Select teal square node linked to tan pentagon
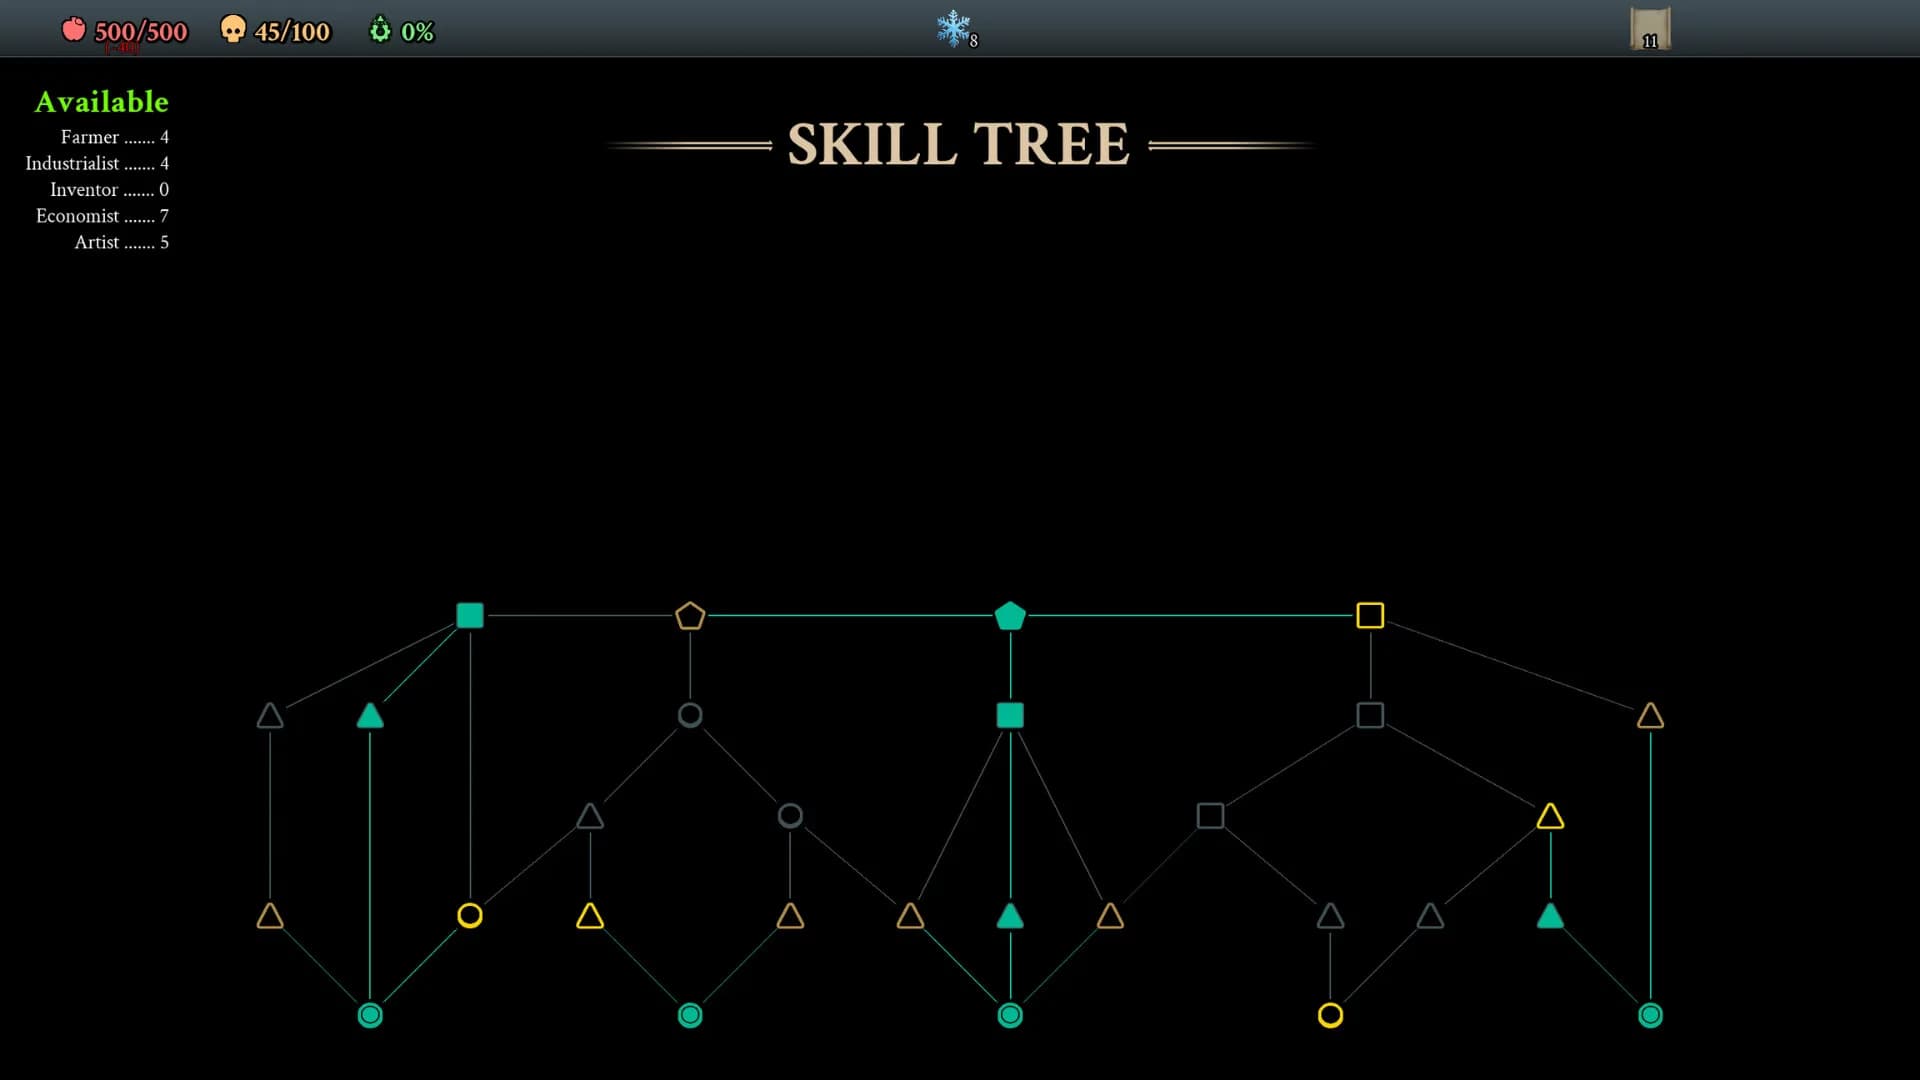The height and width of the screenshot is (1080, 1920). point(470,615)
